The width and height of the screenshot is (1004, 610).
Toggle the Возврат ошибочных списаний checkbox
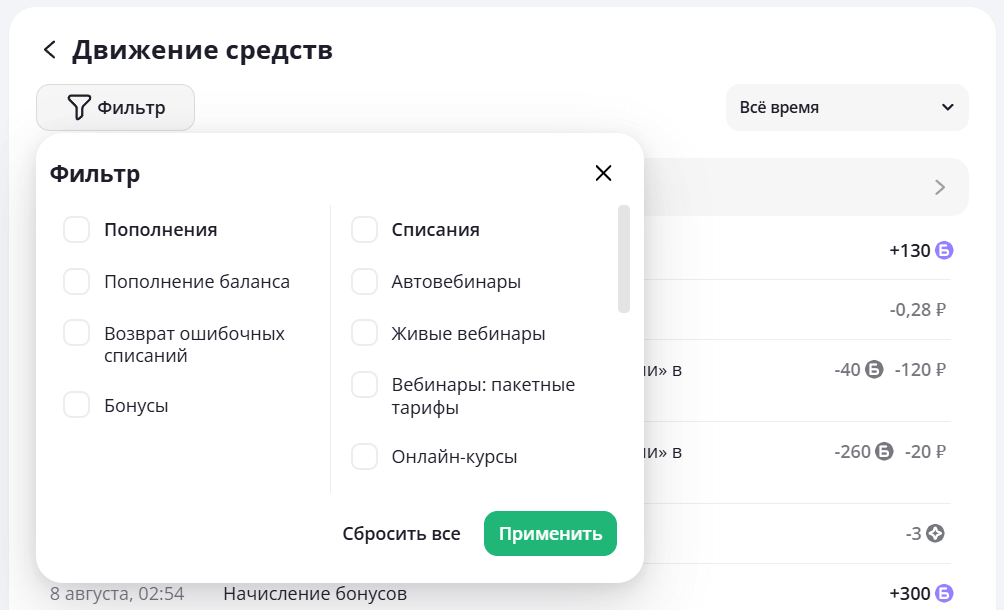click(77, 333)
